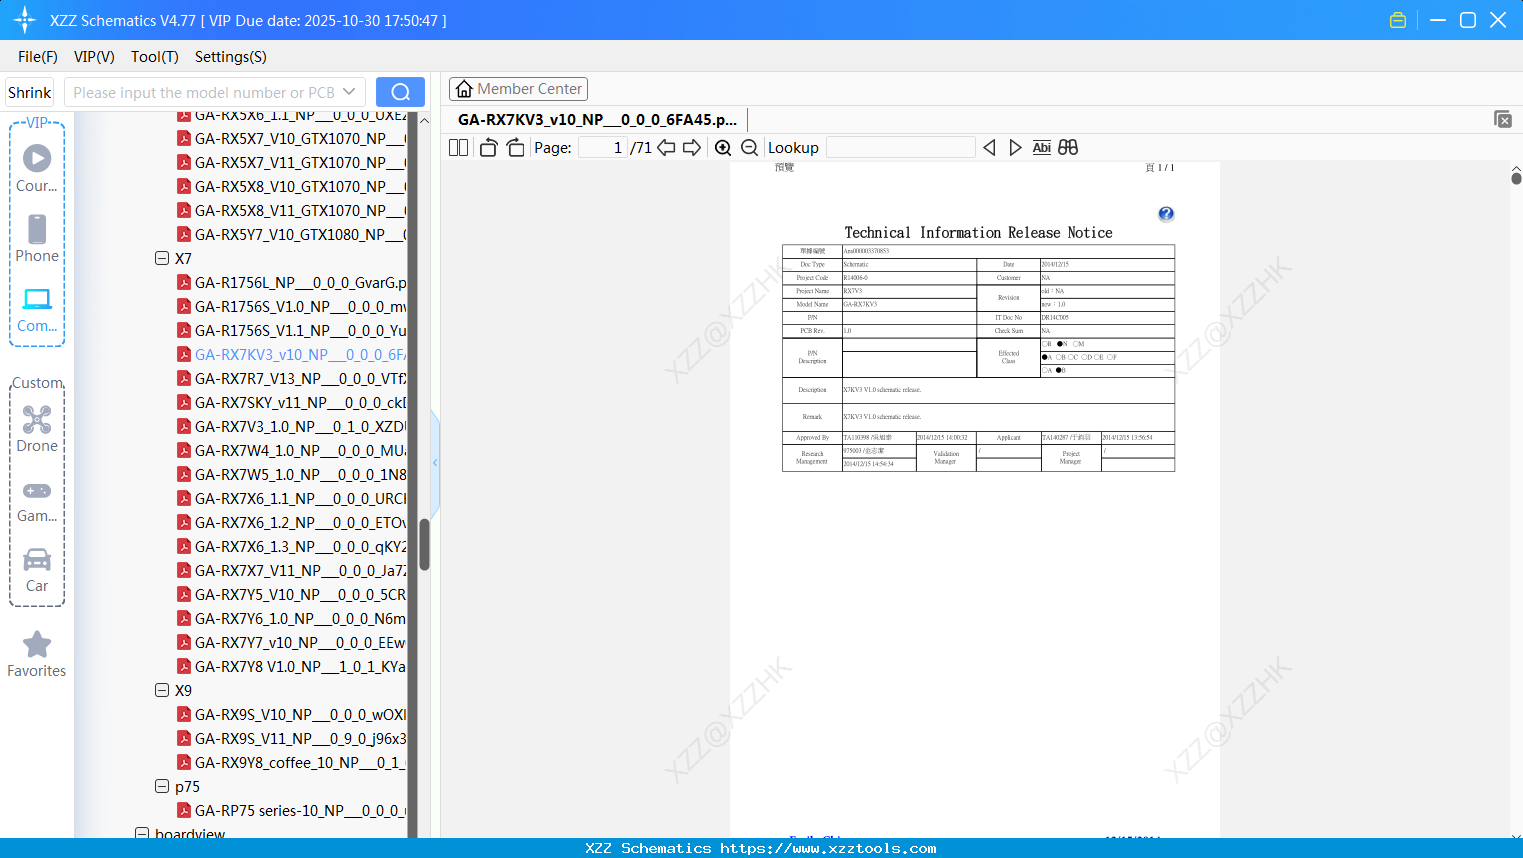Zoom out of the schematic
This screenshot has width=1523, height=858.
pos(749,147)
